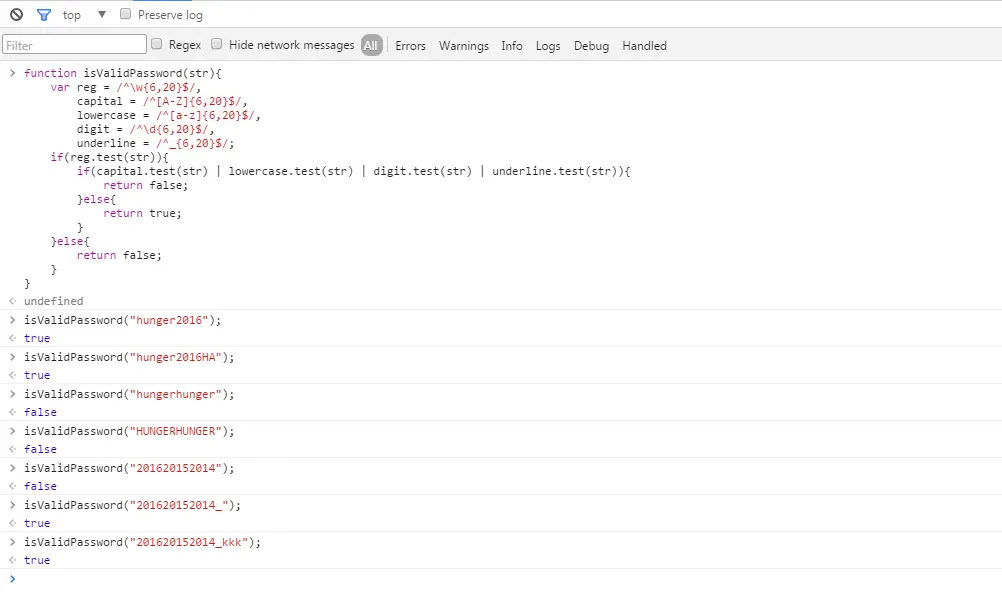
Task: Select the All log level filter
Action: [371, 45]
